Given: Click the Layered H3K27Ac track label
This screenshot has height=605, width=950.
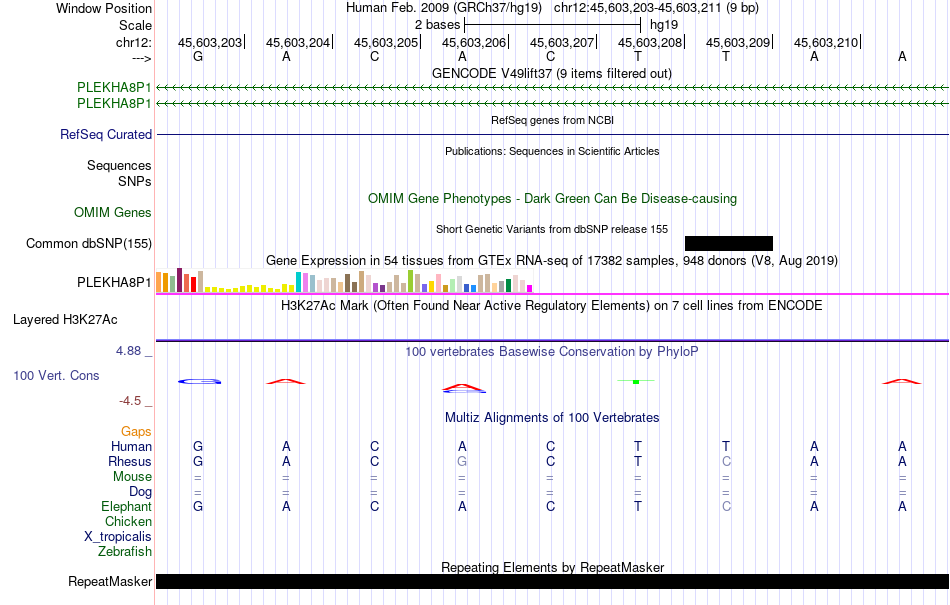Looking at the screenshot, I should pyautogui.click(x=65, y=320).
